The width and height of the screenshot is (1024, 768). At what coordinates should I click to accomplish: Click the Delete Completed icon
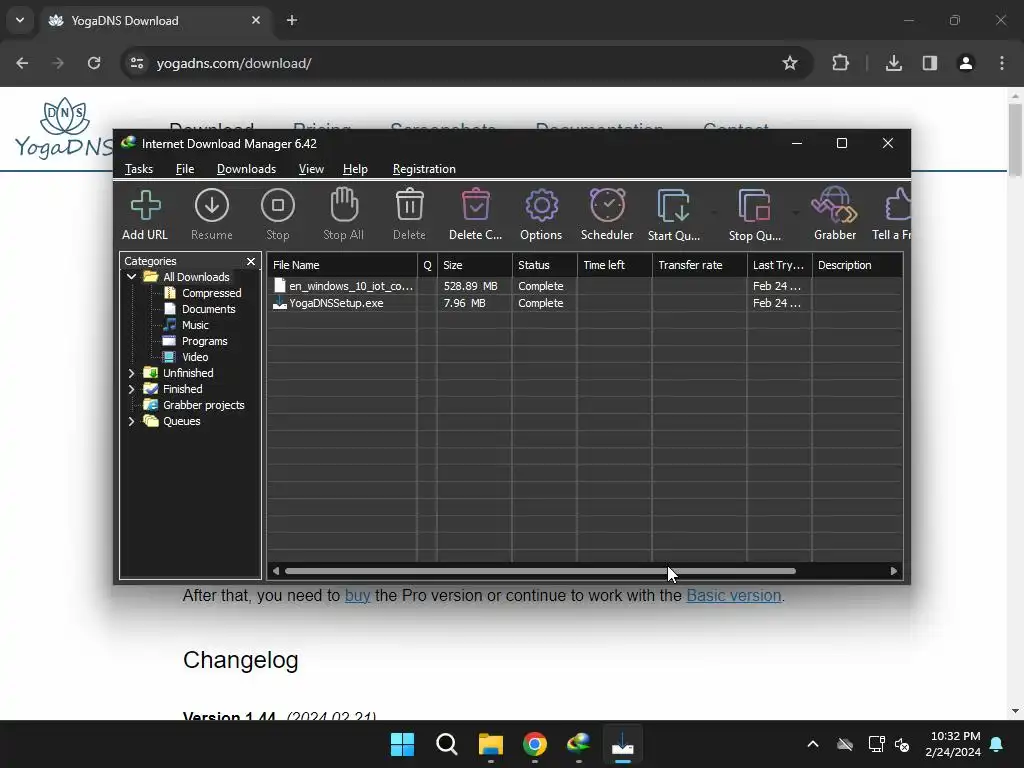pos(475,214)
